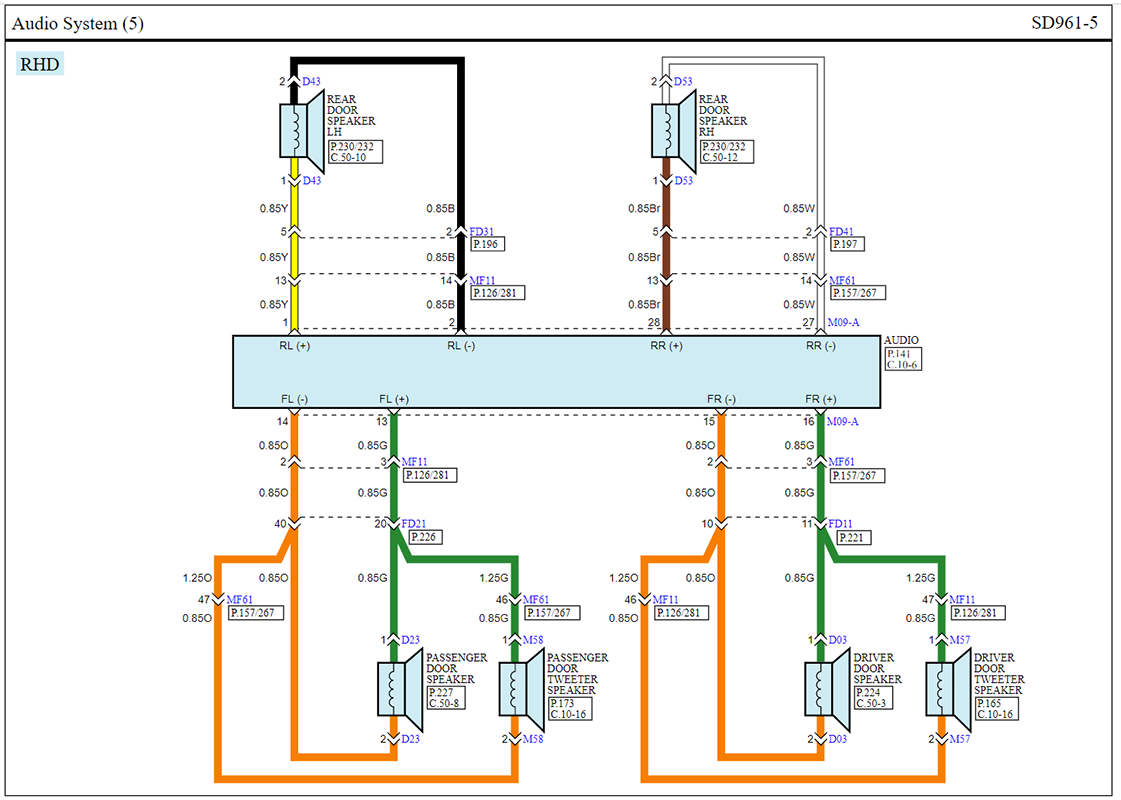This screenshot has width=1121, height=800.
Task: Click the Audio System (5) title
Action: 78,24
